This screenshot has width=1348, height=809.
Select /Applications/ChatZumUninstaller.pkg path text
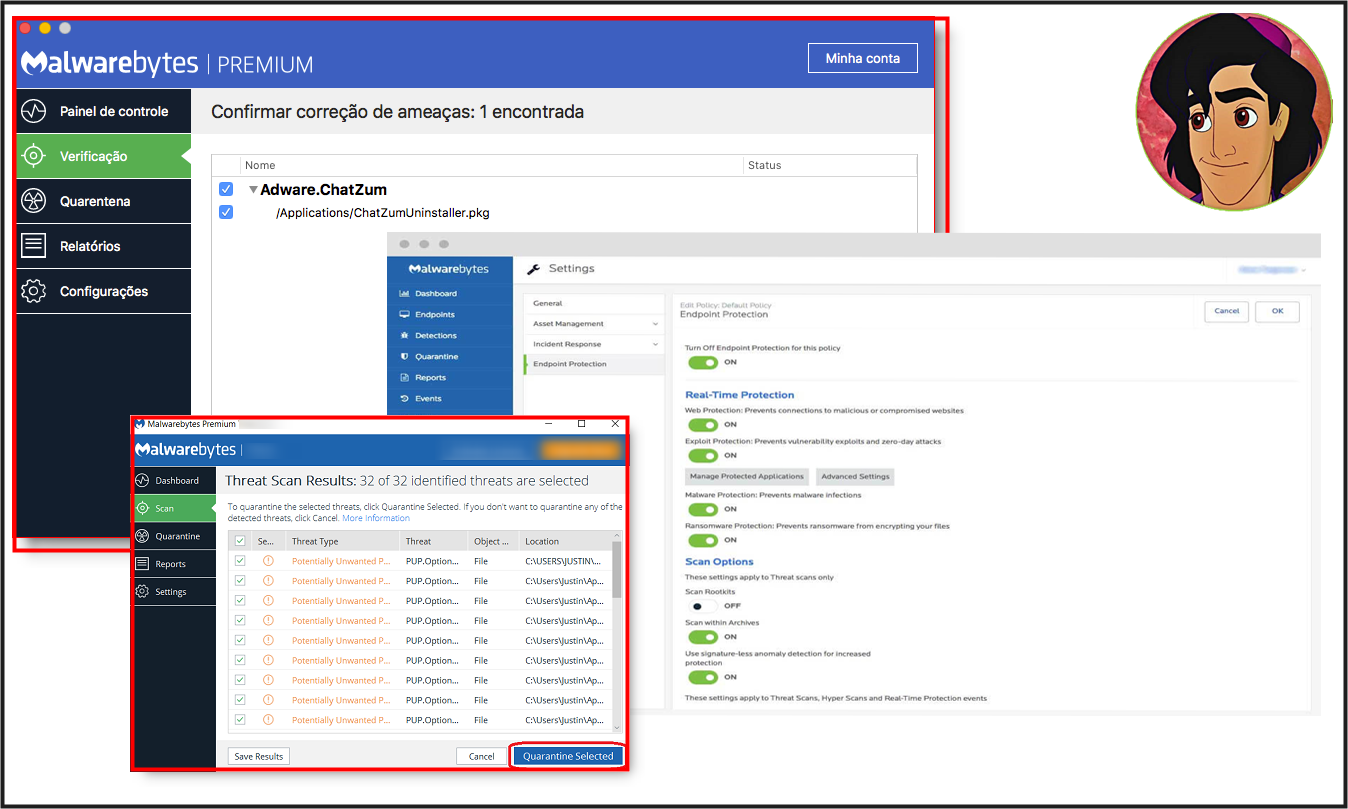coord(383,212)
